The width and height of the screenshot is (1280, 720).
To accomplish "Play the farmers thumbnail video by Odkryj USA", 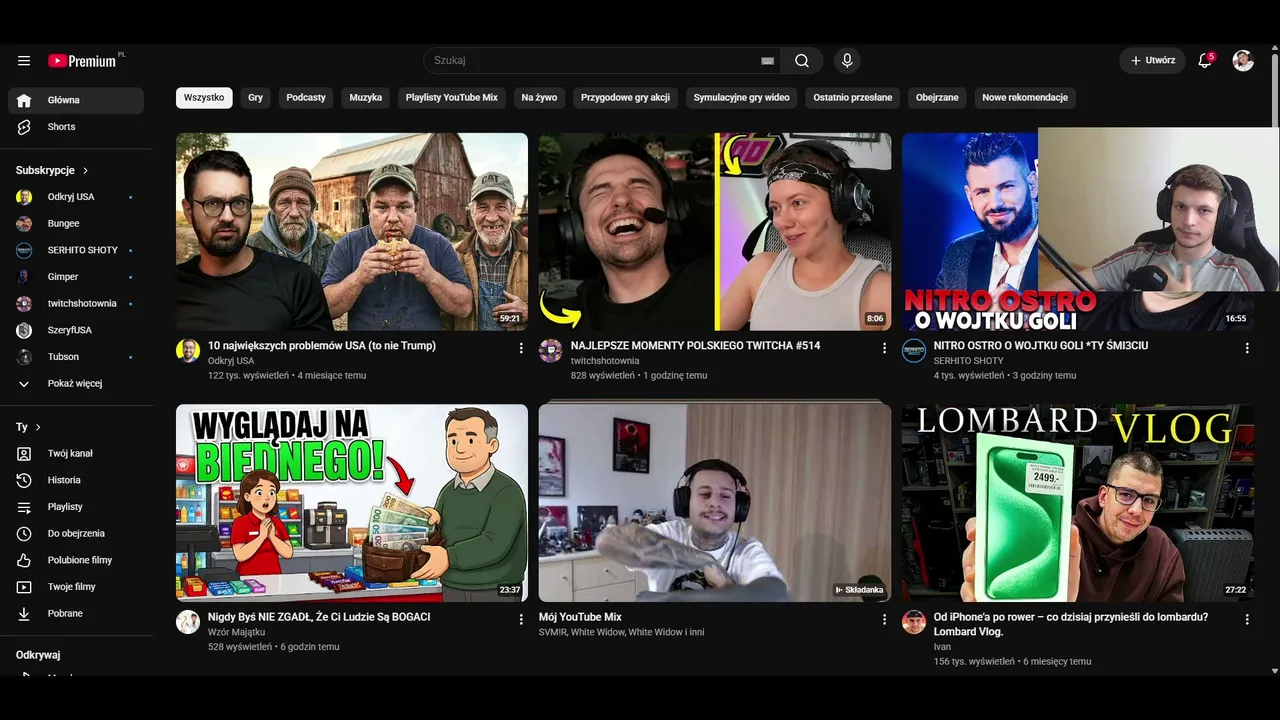I will 352,232.
